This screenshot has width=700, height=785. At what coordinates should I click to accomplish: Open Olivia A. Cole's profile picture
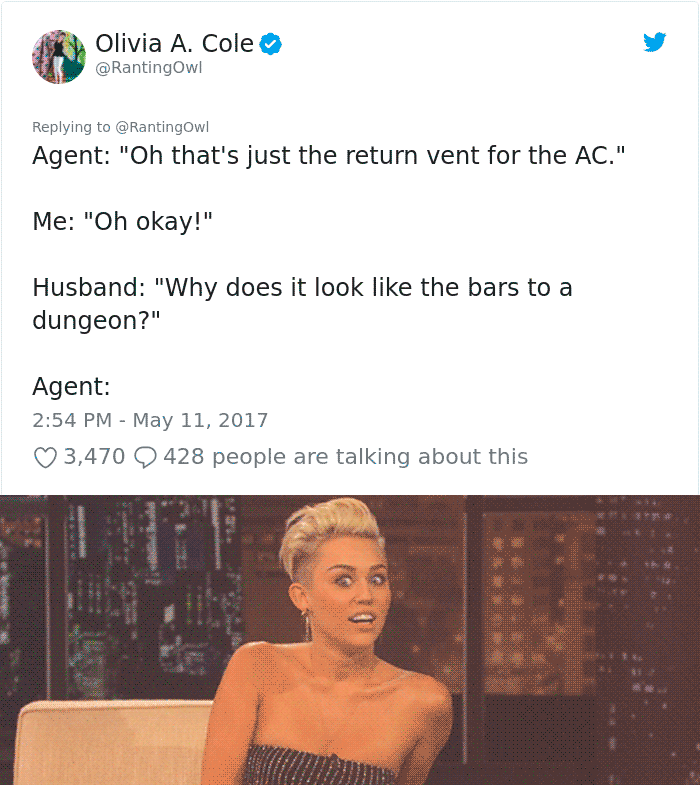(x=59, y=57)
